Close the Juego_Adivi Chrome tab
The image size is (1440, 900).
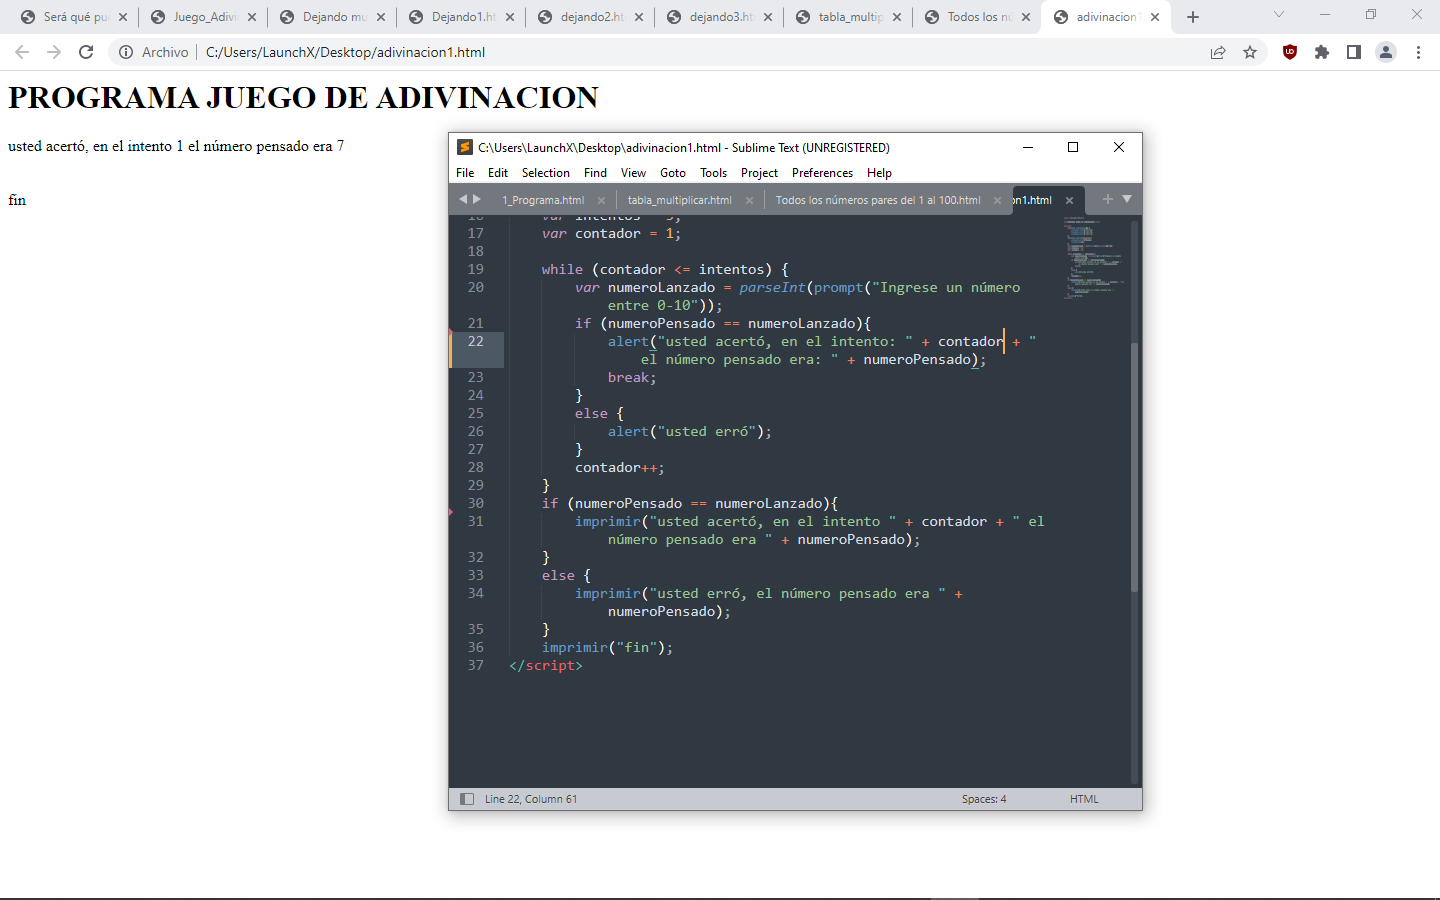point(252,17)
